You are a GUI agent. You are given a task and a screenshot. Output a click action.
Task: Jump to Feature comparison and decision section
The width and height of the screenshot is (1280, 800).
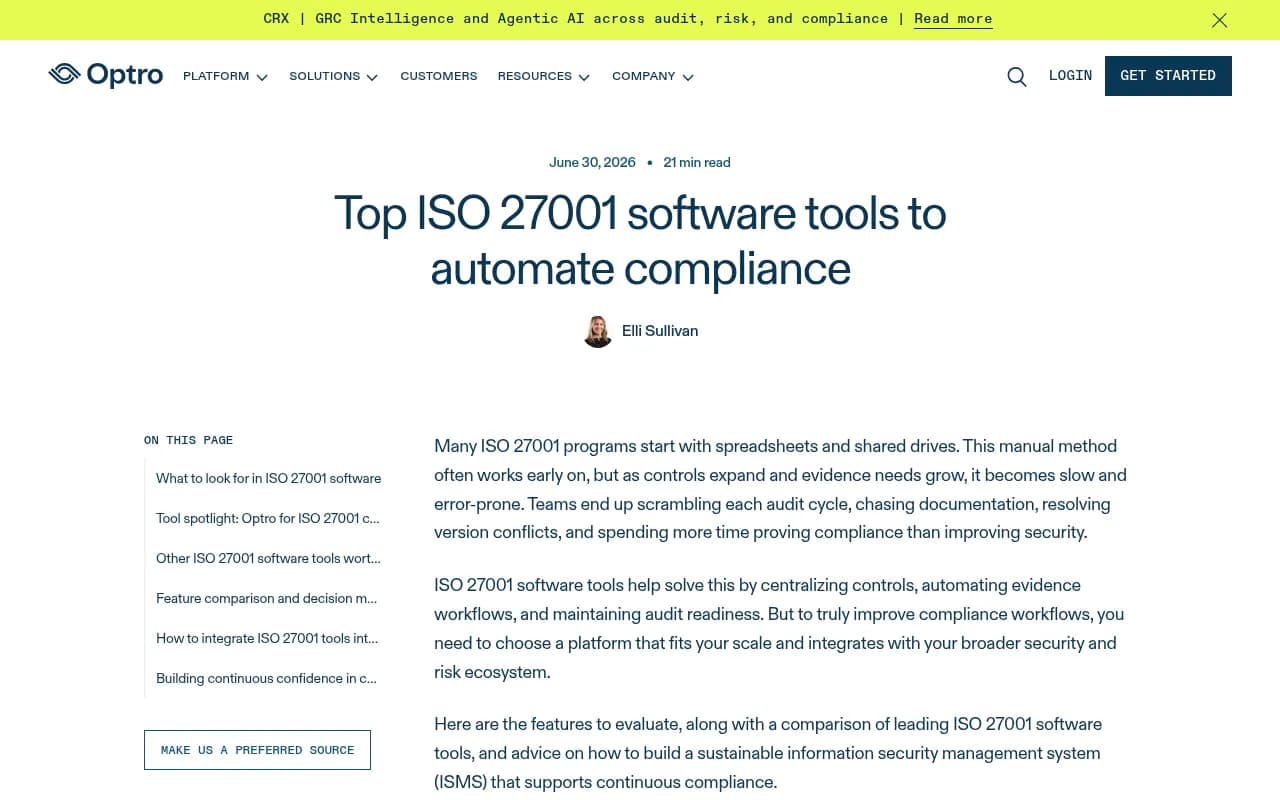coord(267,598)
